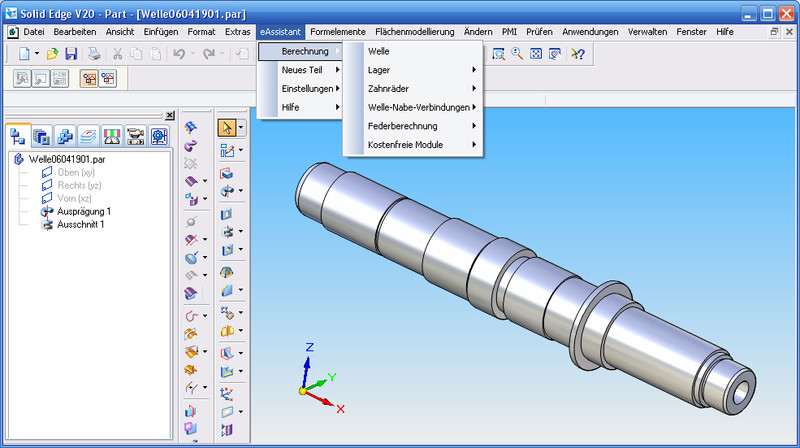Close the EdgeBar panel with X
Image resolution: width=800 pixels, height=448 pixels.
[169, 116]
